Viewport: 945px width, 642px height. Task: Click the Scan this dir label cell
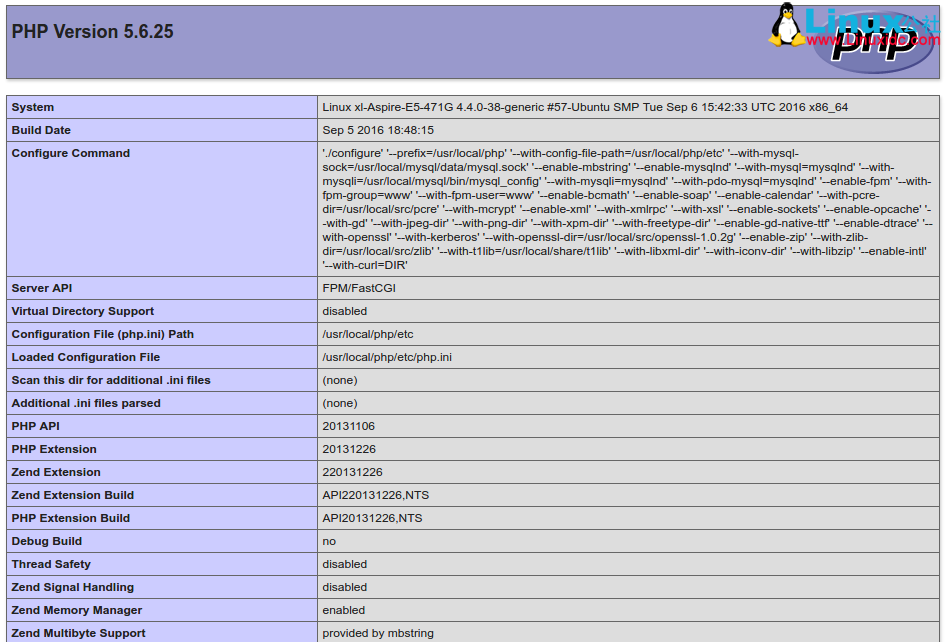(111, 380)
